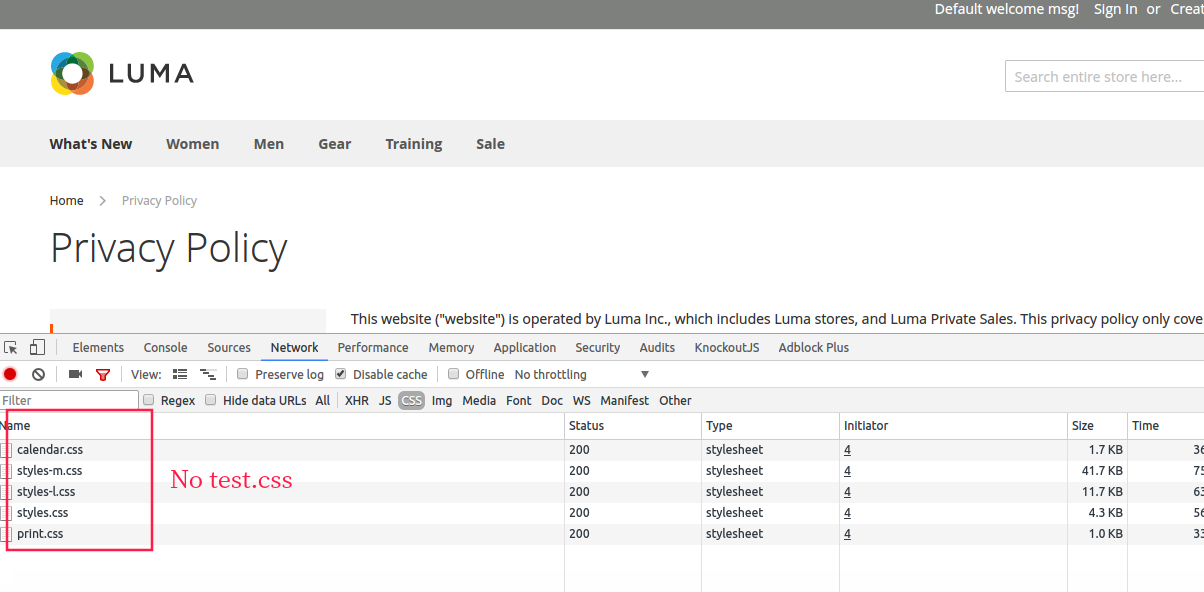
Task: Click the print.css file icon
Action: (7, 534)
